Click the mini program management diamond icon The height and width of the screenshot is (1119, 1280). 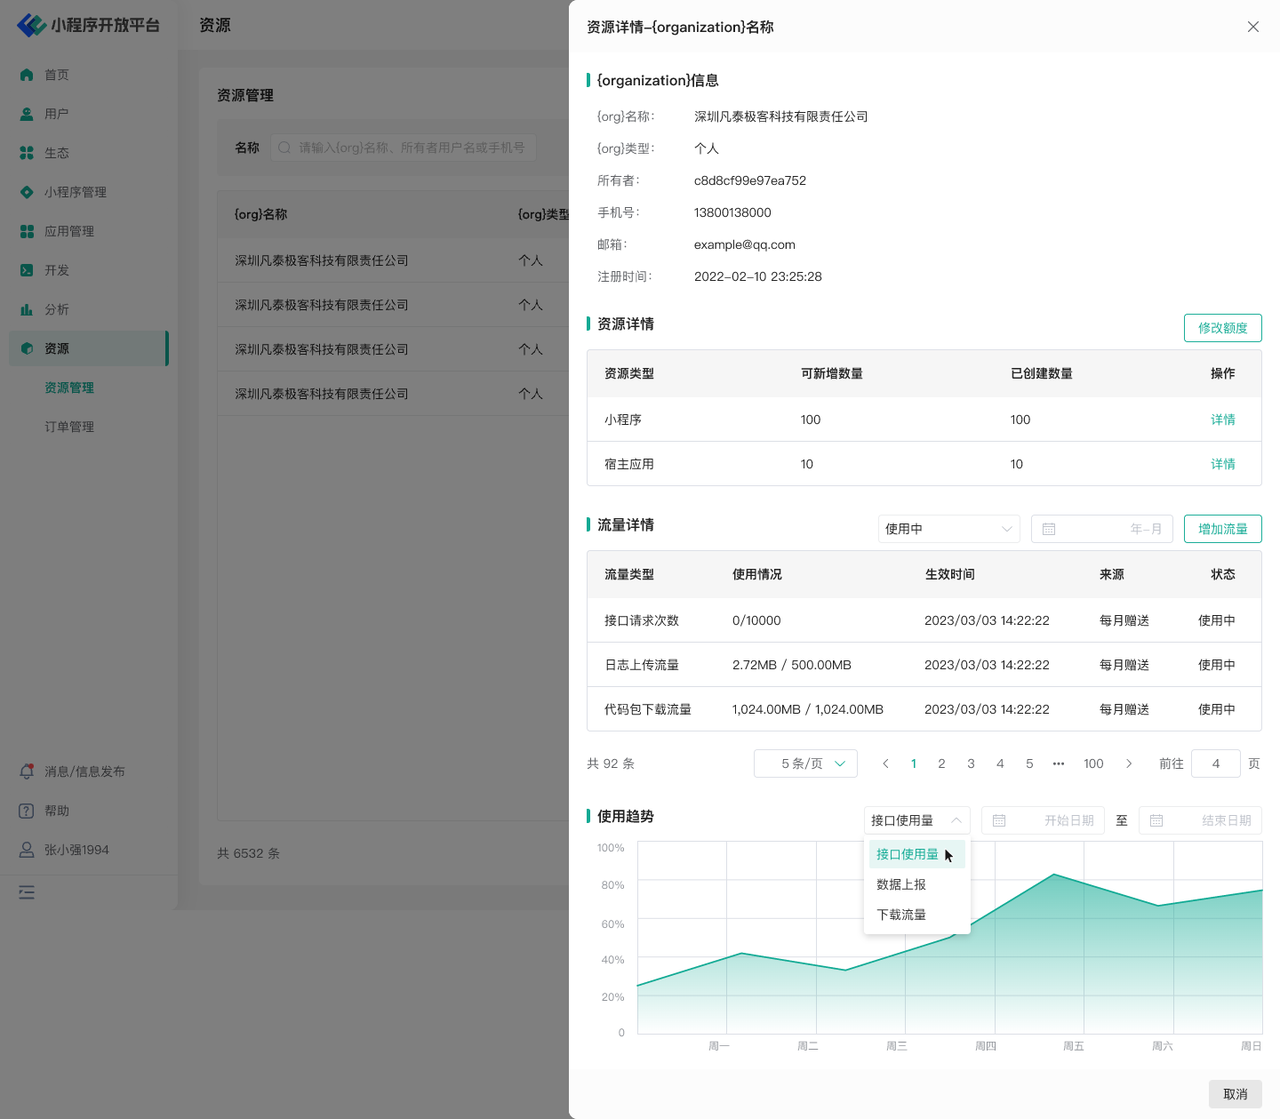pos(27,192)
